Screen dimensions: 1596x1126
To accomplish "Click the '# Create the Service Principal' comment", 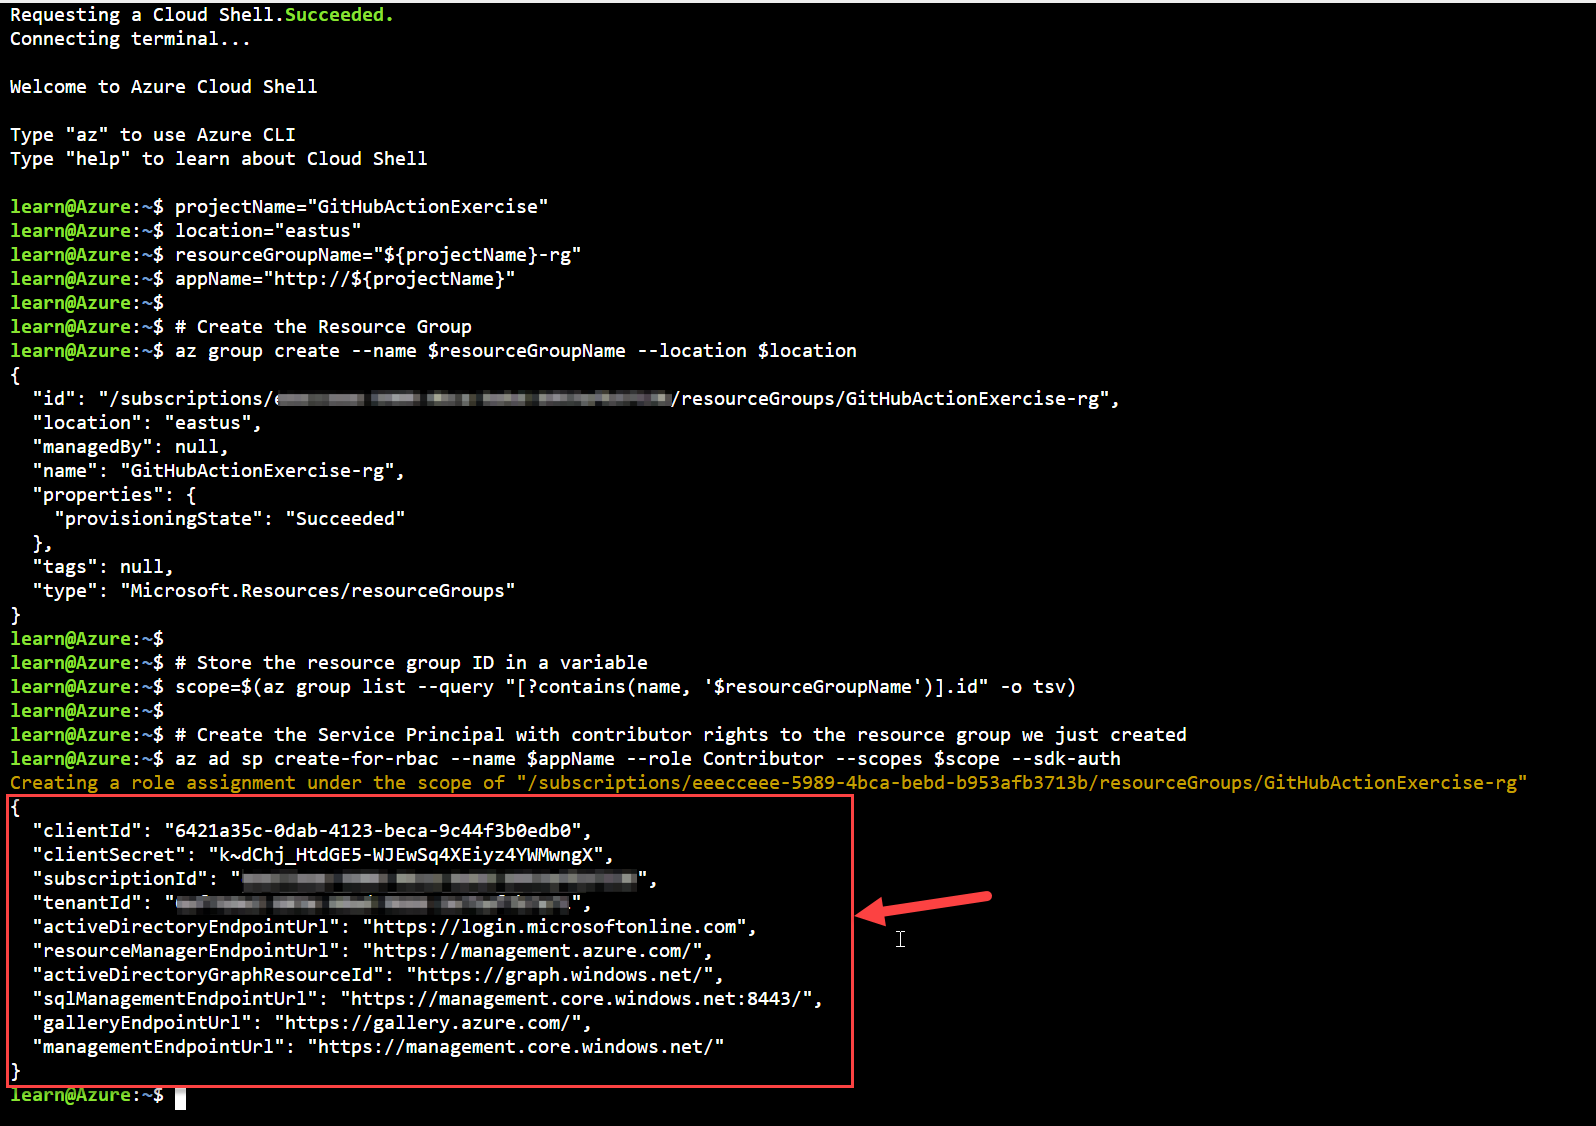I will pyautogui.click(x=680, y=735).
